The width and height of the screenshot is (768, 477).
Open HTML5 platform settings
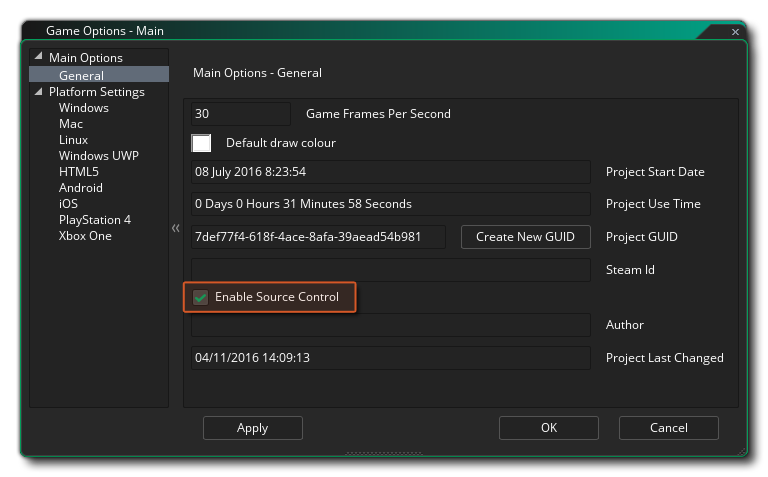pyautogui.click(x=78, y=172)
